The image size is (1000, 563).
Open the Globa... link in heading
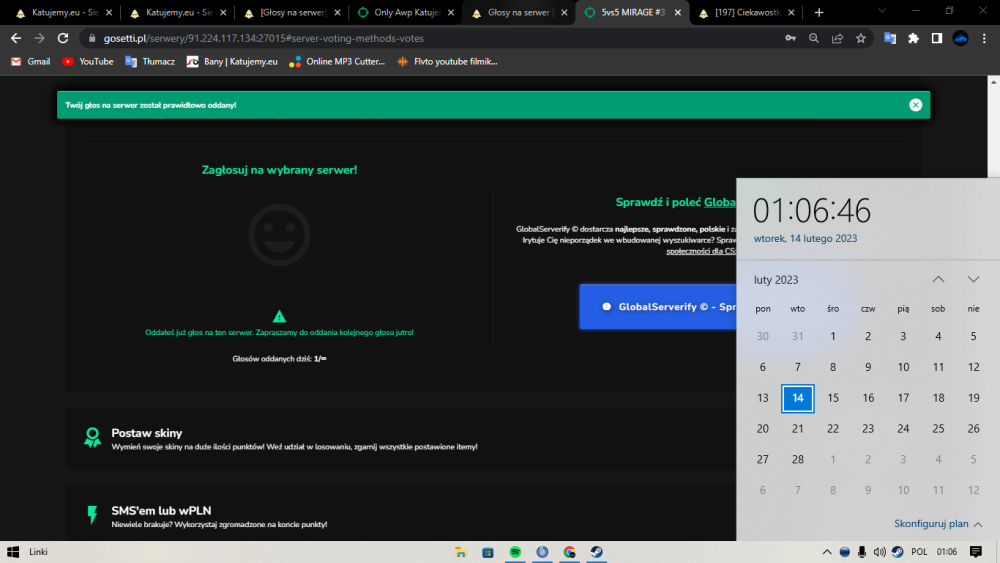(719, 202)
